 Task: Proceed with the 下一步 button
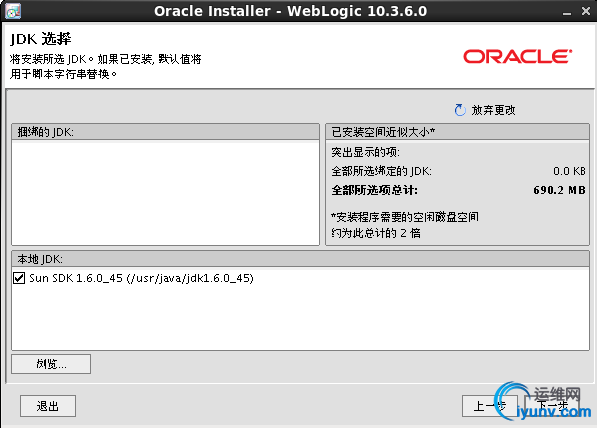pyautogui.click(x=552, y=406)
